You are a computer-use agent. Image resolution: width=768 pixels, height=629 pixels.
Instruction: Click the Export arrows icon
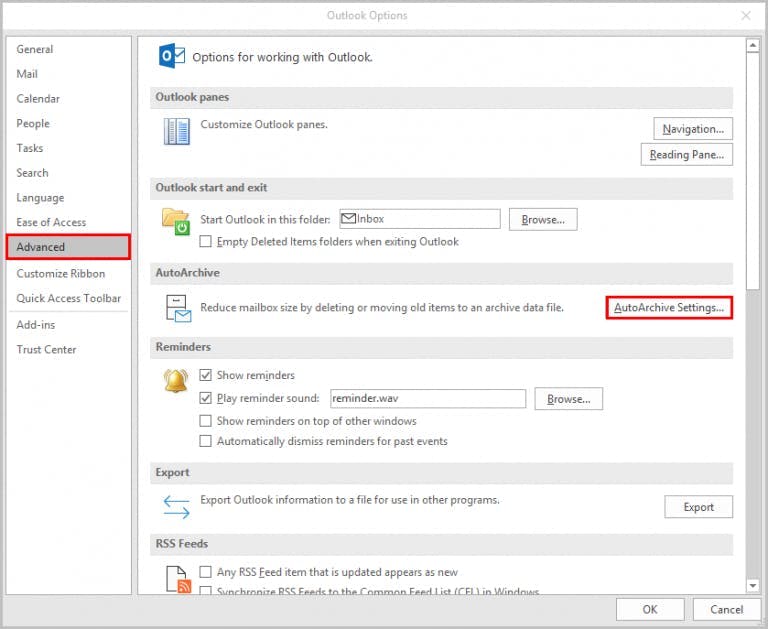click(176, 507)
